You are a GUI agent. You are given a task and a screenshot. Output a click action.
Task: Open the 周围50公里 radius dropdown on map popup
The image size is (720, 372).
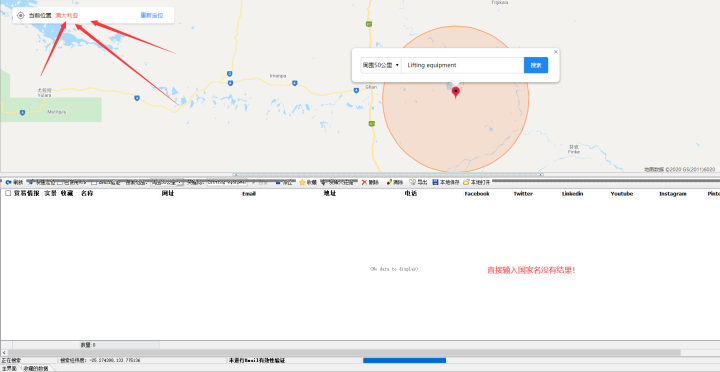[x=381, y=65]
